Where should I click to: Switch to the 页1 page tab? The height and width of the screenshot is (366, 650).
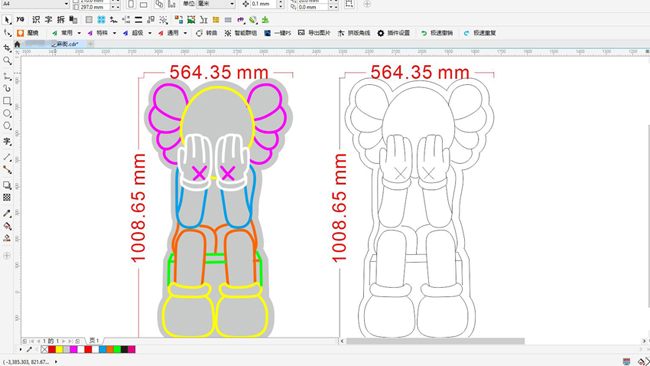coord(95,341)
